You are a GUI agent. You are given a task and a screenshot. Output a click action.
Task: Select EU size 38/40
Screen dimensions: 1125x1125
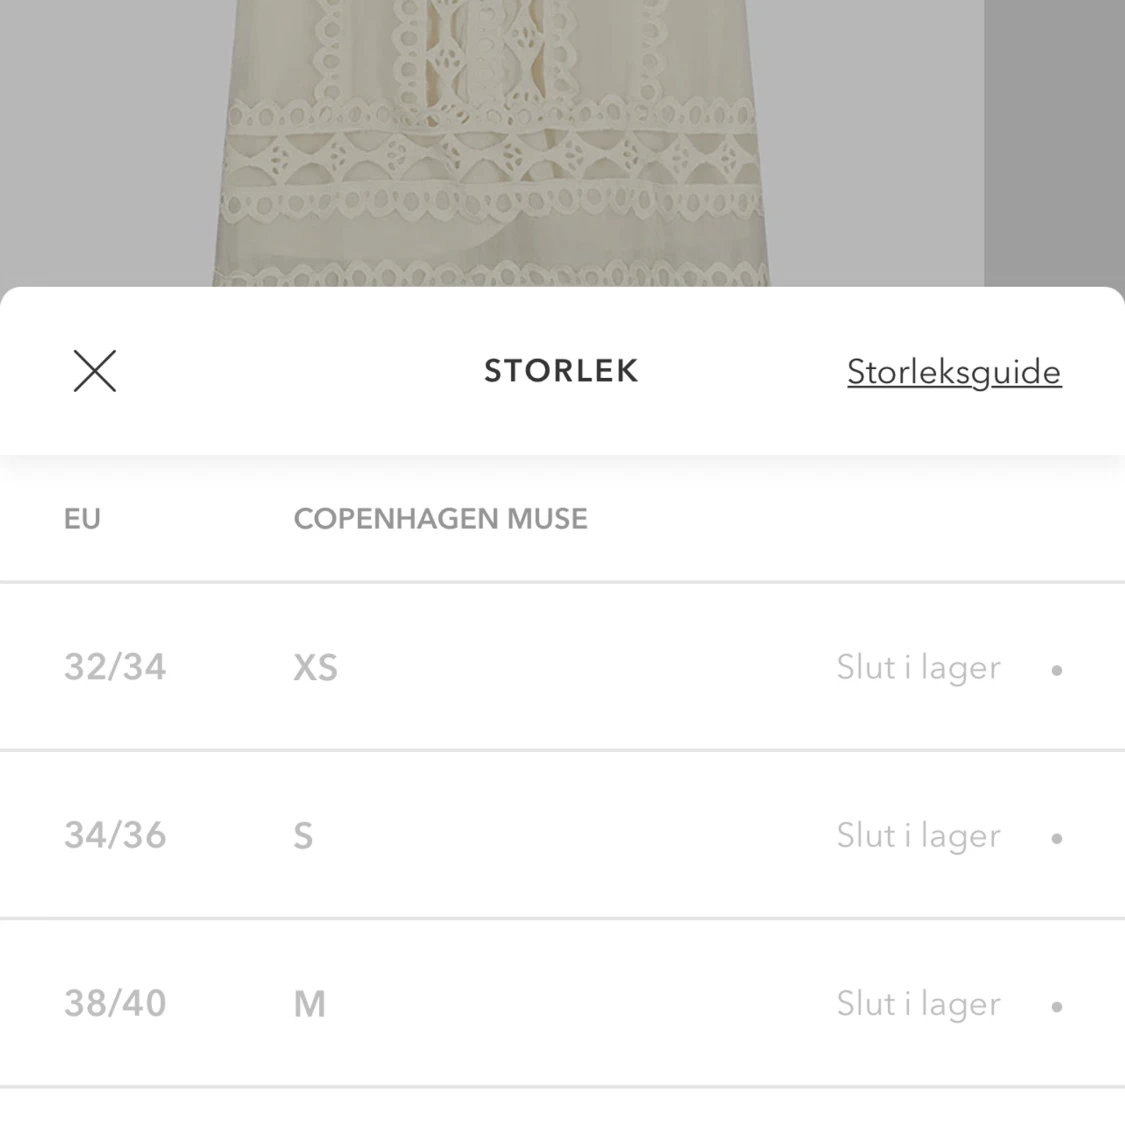(115, 1003)
